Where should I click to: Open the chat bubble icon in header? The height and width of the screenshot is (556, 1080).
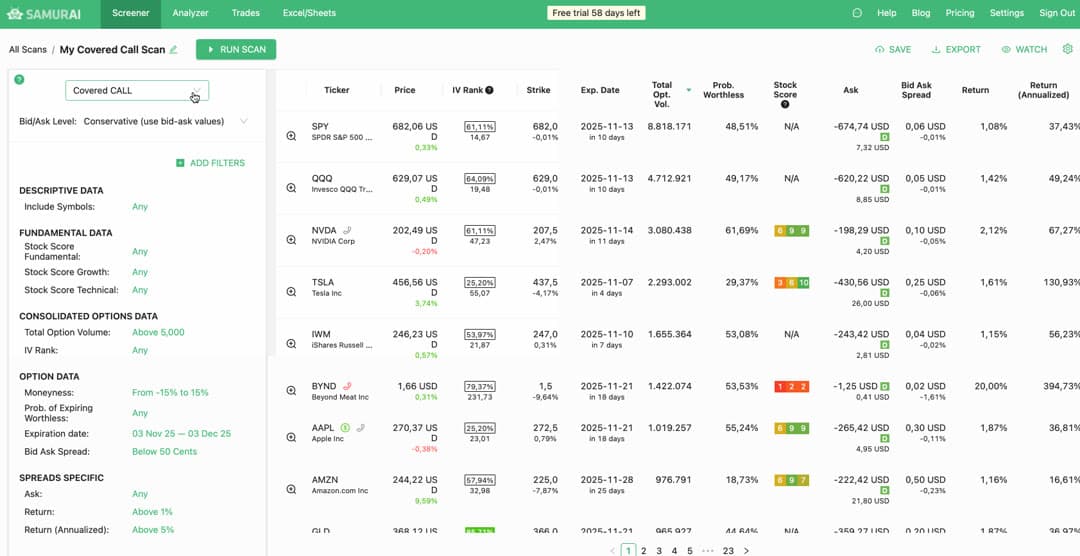point(857,13)
